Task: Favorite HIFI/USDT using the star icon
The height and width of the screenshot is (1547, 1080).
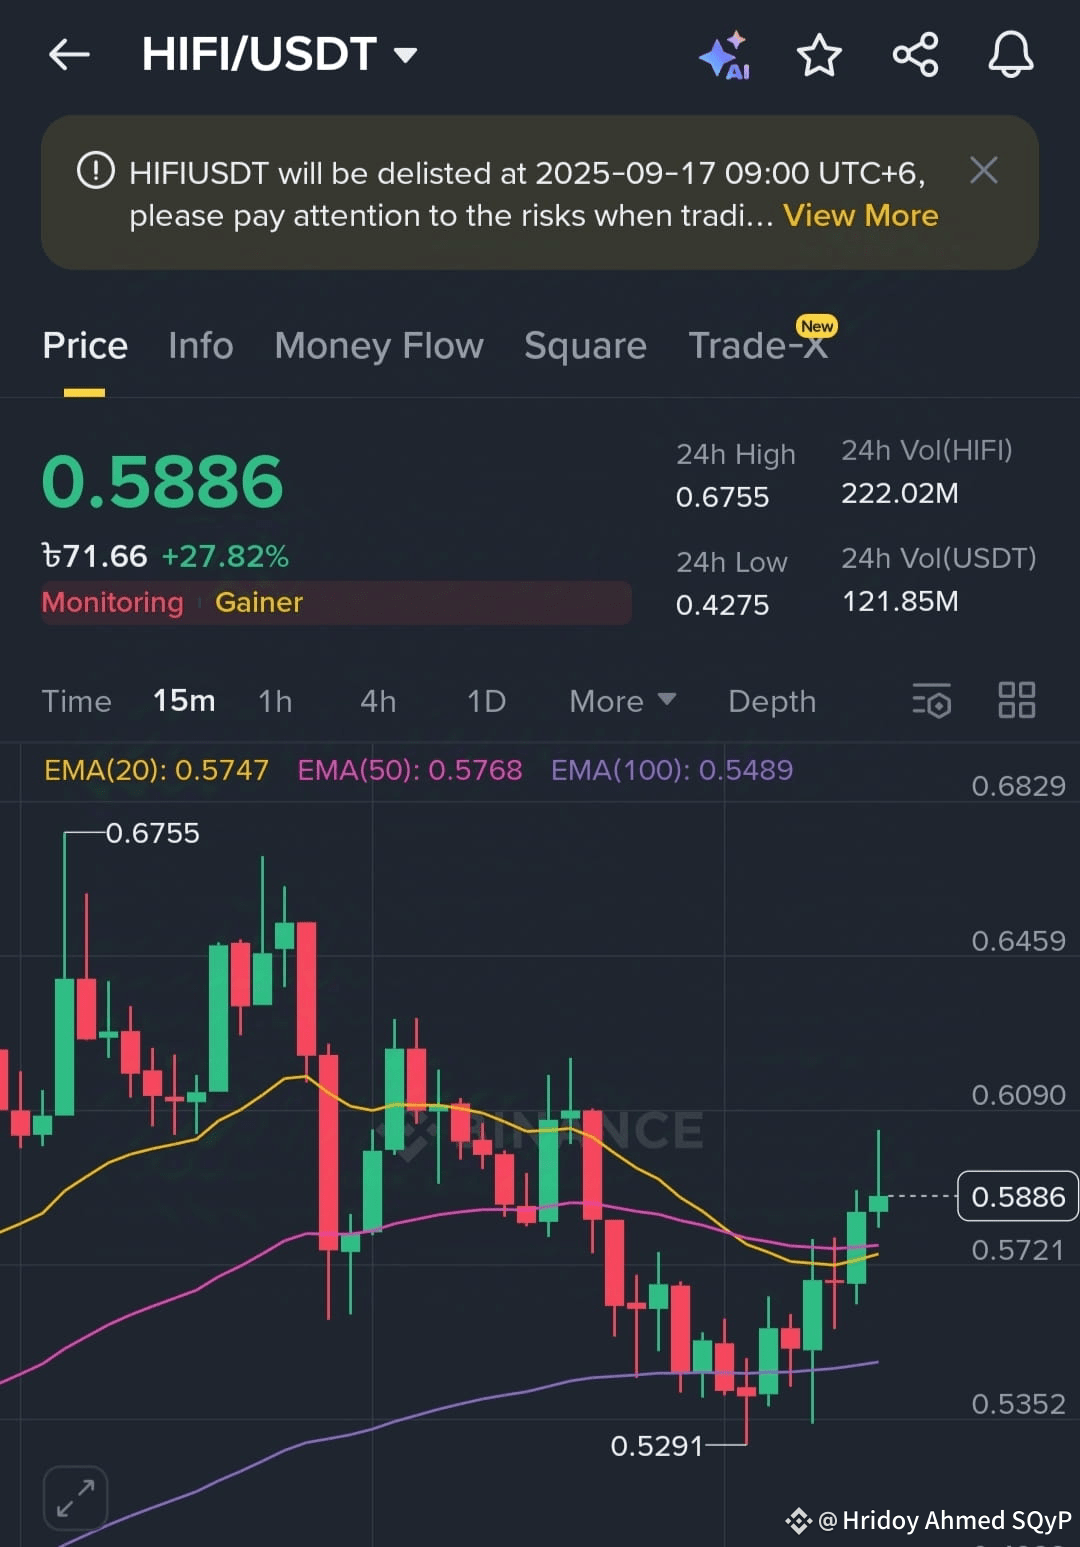Action: coord(819,55)
